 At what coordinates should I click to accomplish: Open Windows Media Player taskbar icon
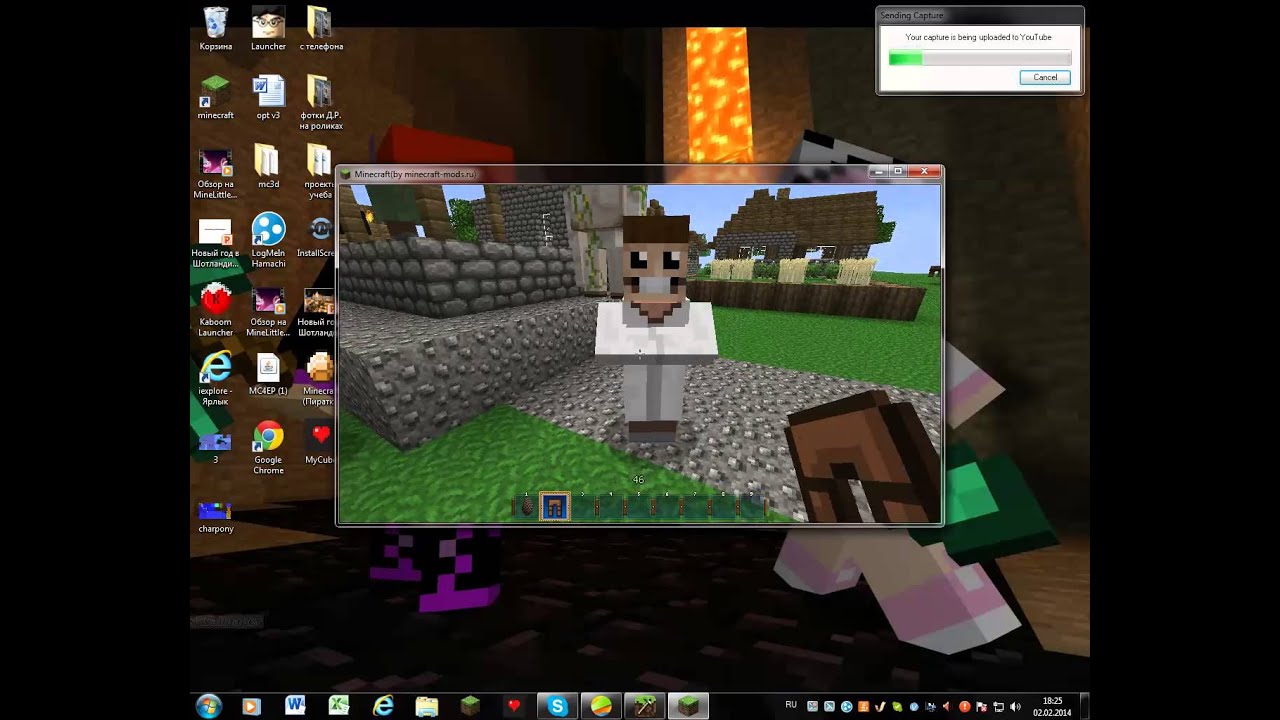[251, 706]
